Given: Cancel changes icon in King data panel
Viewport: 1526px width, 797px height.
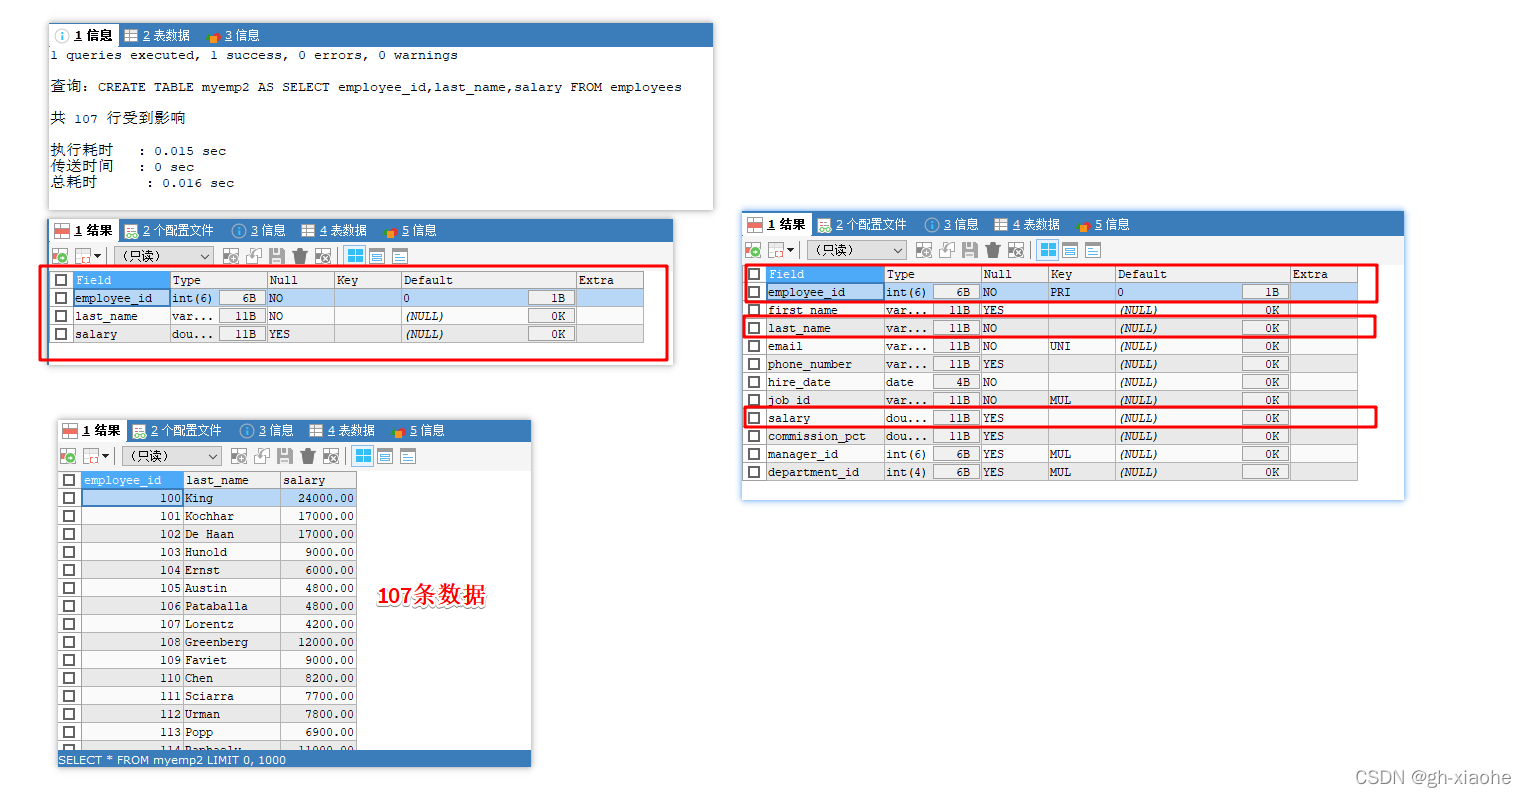Looking at the screenshot, I should point(331,456).
